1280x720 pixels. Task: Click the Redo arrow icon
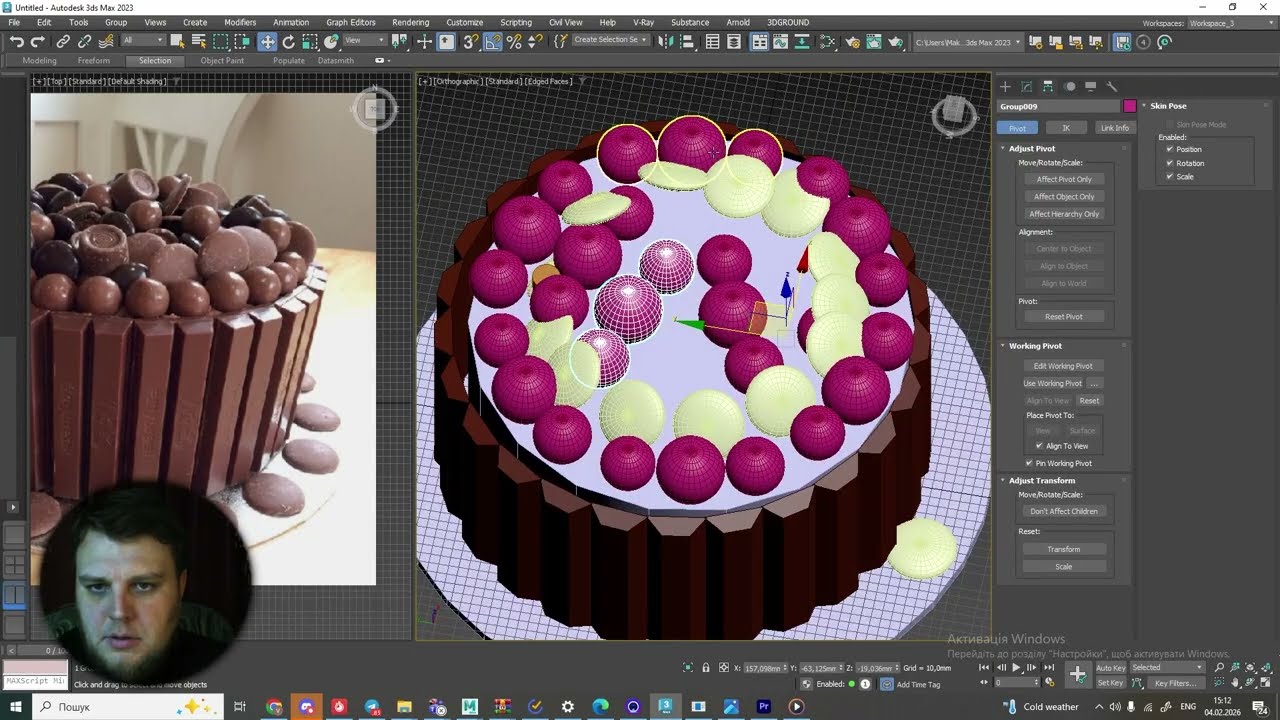37,41
